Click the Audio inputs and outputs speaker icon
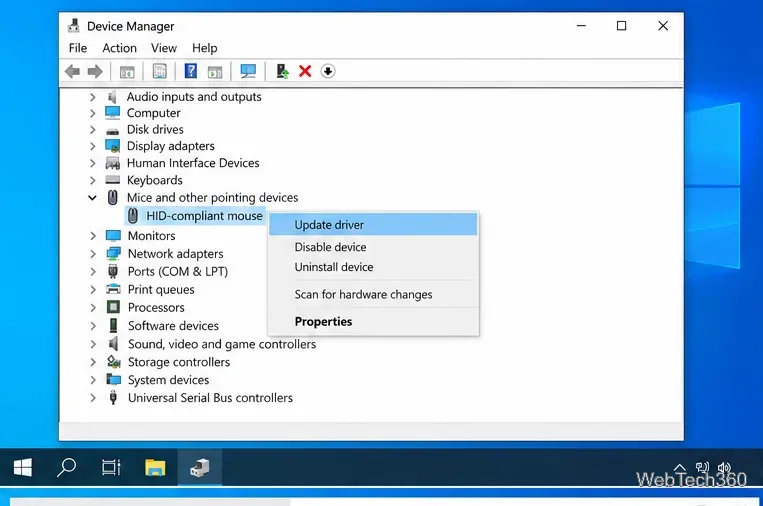The width and height of the screenshot is (763, 506). point(112,97)
